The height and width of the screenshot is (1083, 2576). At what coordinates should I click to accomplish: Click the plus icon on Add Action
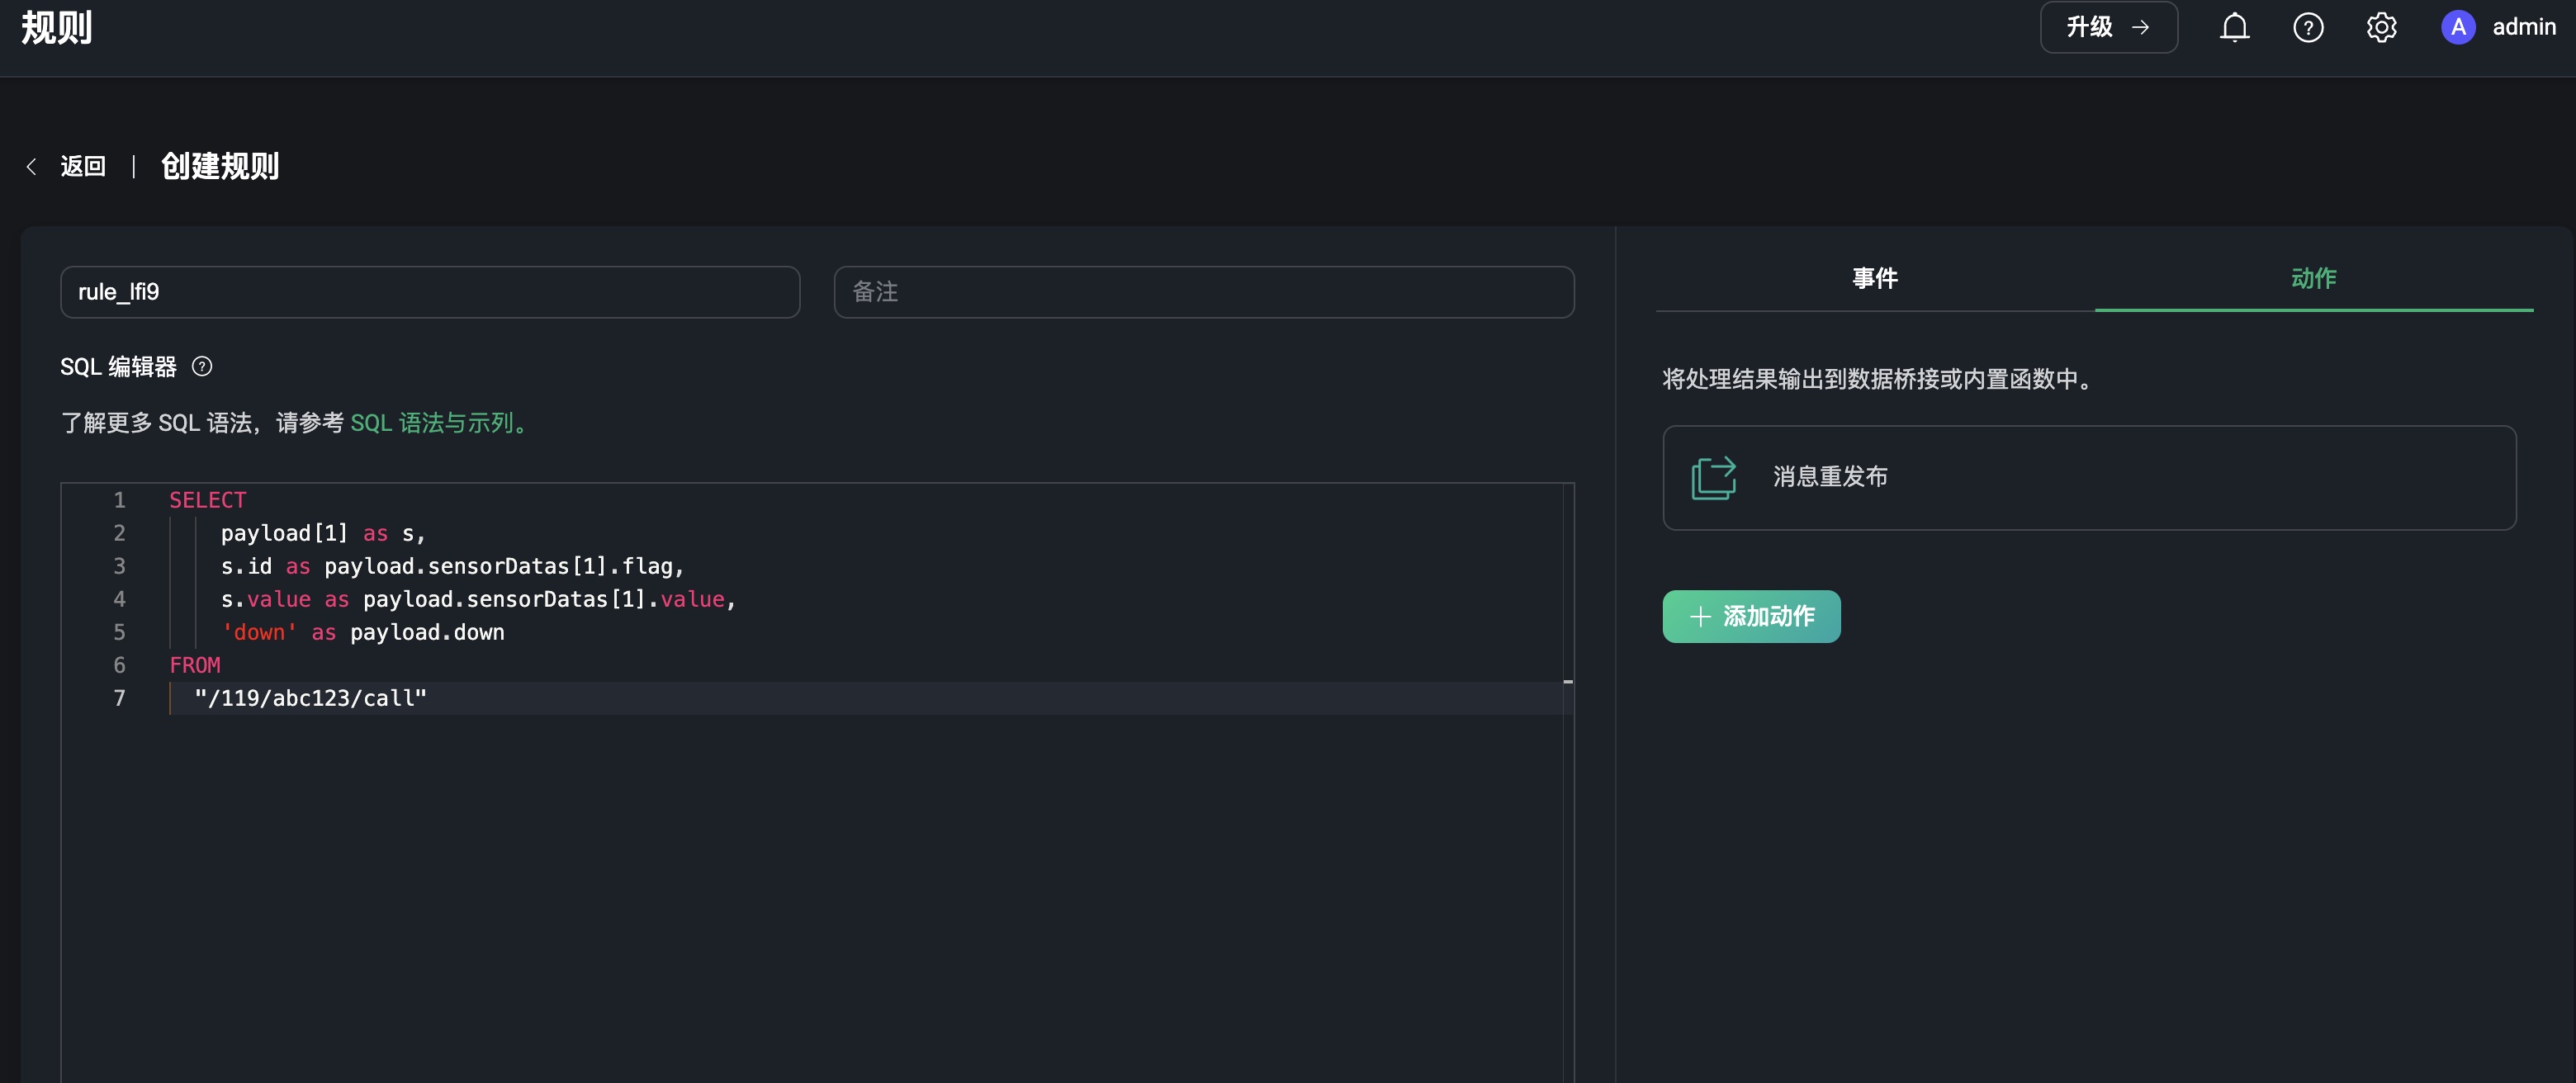tap(1700, 617)
